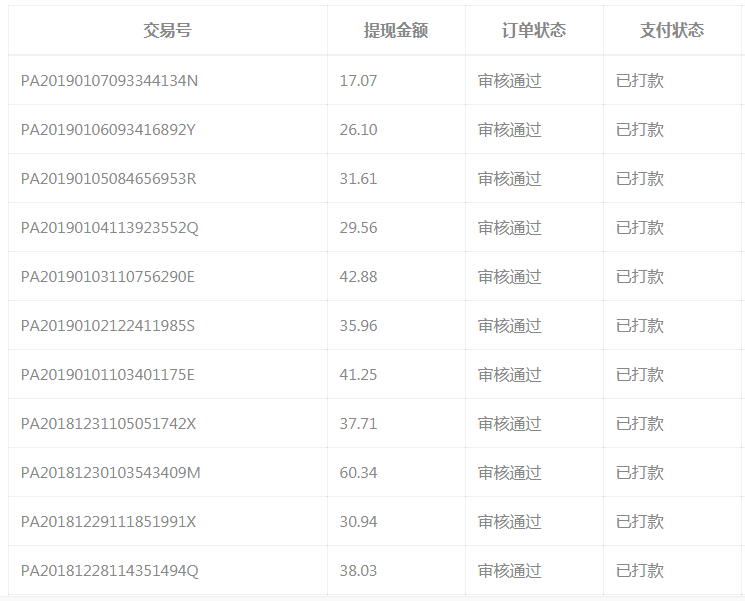Click the withdrawal amount 38.03

[358, 571]
